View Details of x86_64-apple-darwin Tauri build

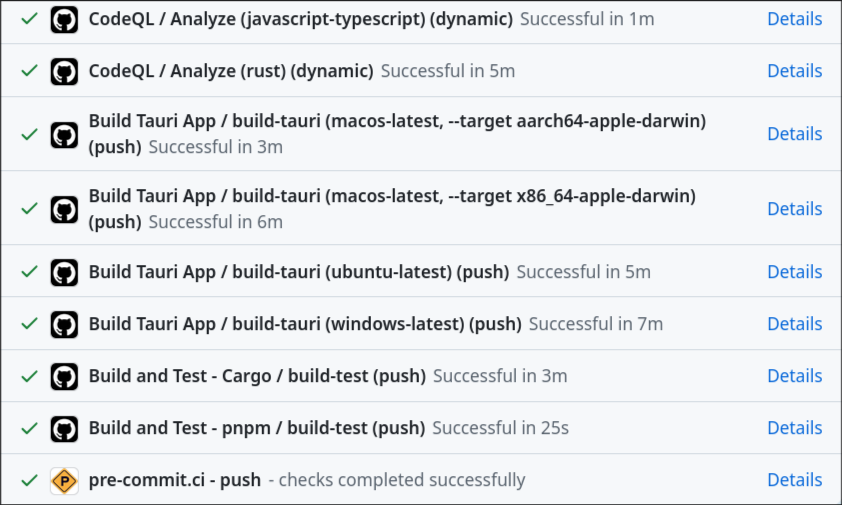tap(794, 209)
